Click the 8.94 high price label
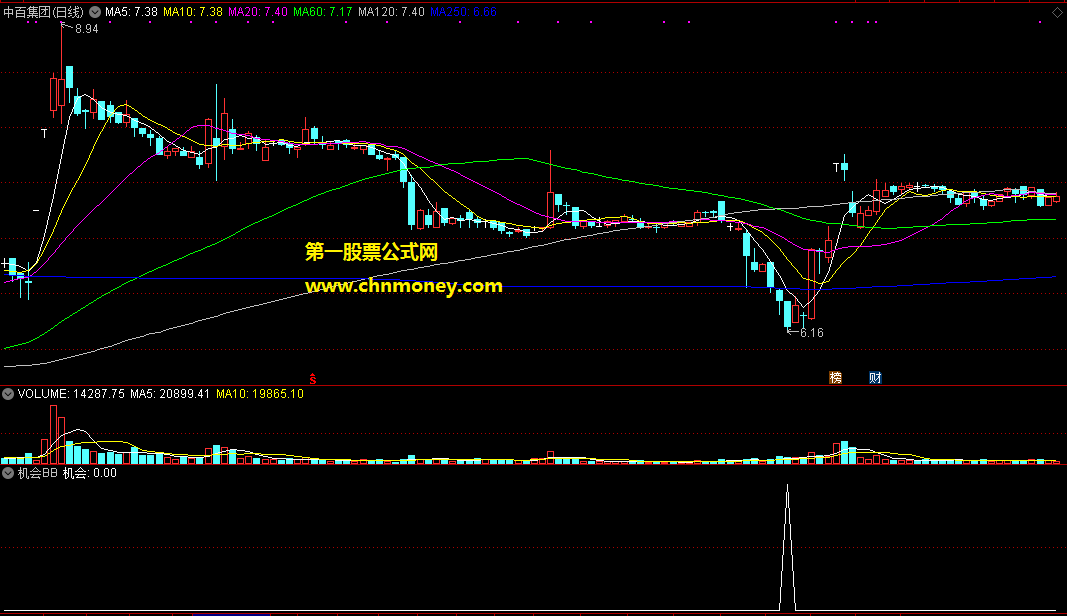 point(86,29)
